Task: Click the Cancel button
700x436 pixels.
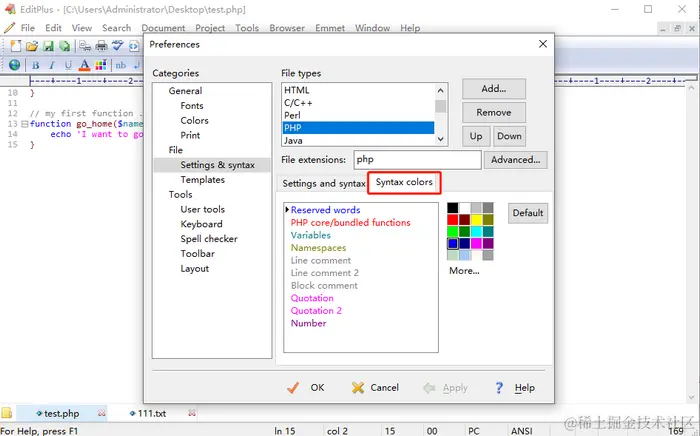Action: (x=375, y=387)
